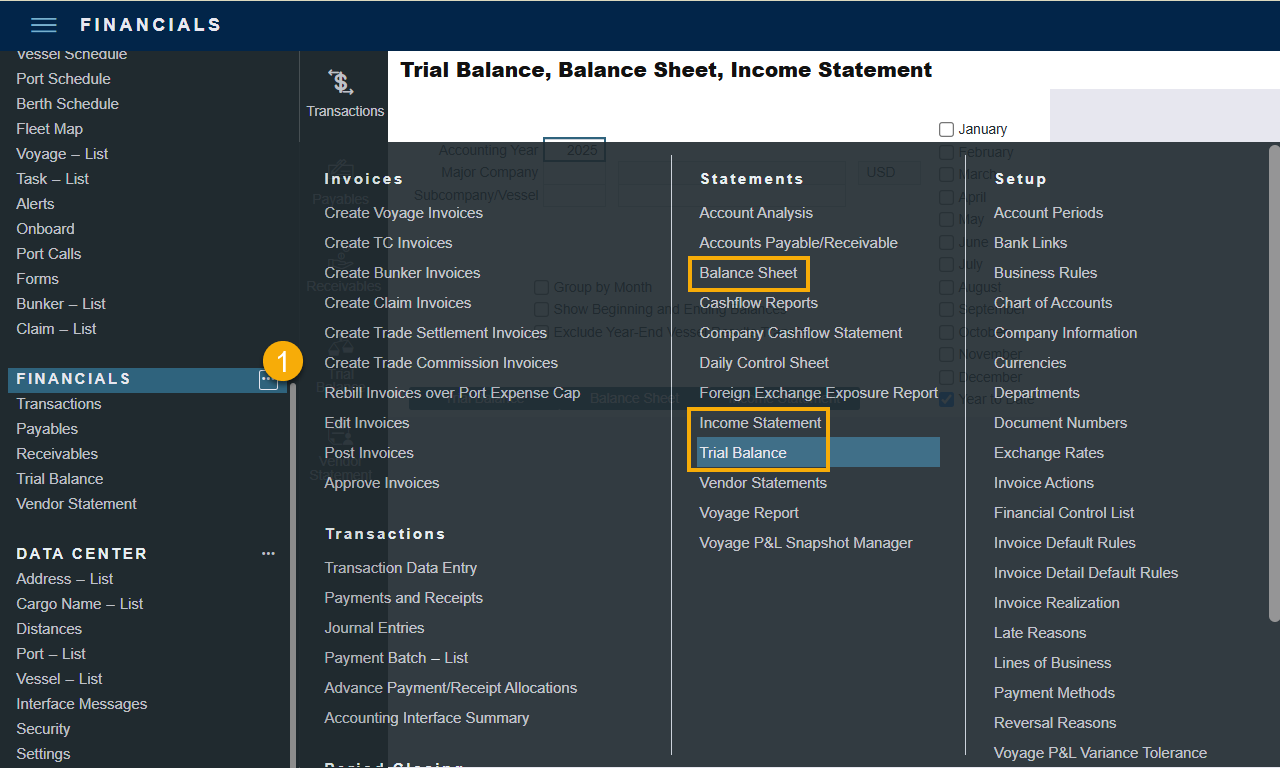
Task: Open the DATA CENTER ellipsis menu
Action: coord(268,554)
